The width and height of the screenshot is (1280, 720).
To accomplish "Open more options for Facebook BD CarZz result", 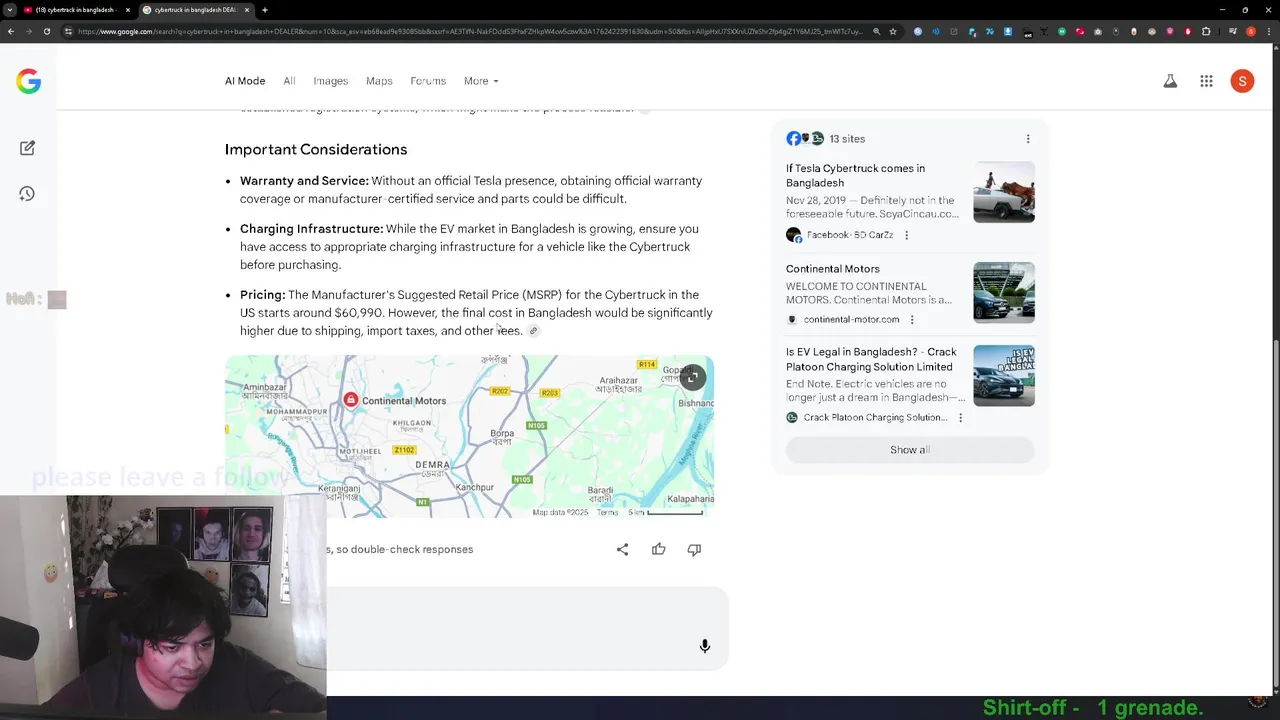I will coord(906,235).
